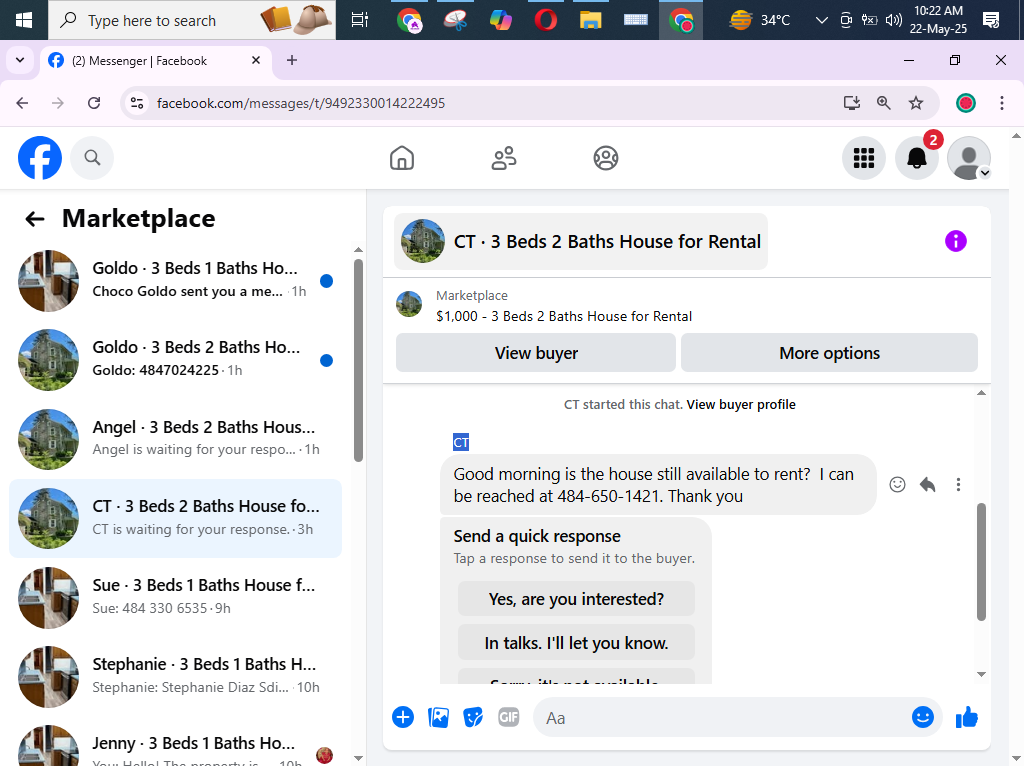Show hidden system tray icons chevron
1024x766 pixels.
[x=822, y=20]
